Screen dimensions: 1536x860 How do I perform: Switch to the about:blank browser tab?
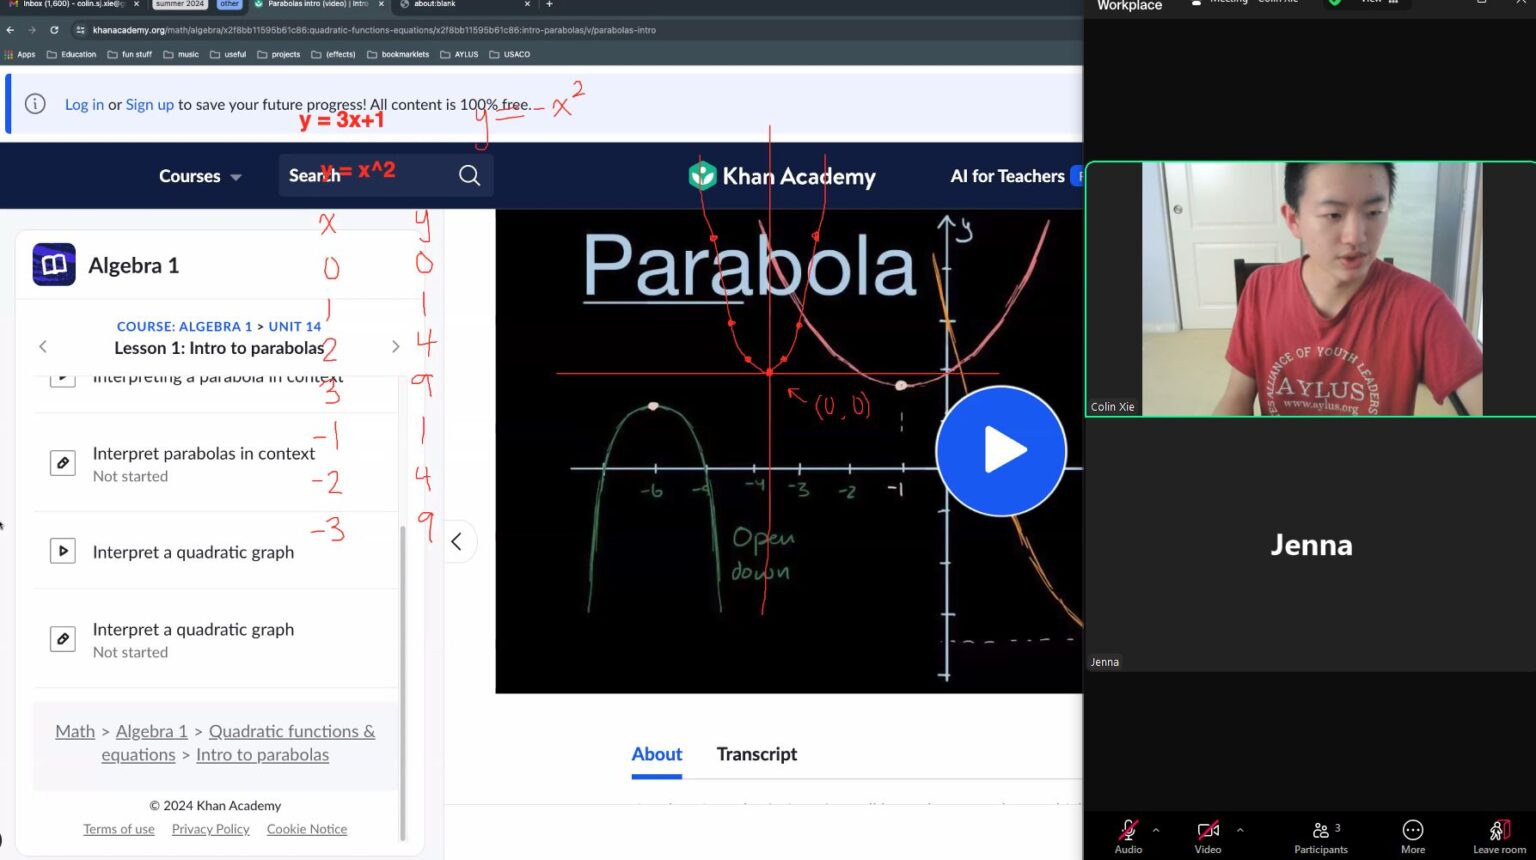pyautogui.click(x=462, y=4)
